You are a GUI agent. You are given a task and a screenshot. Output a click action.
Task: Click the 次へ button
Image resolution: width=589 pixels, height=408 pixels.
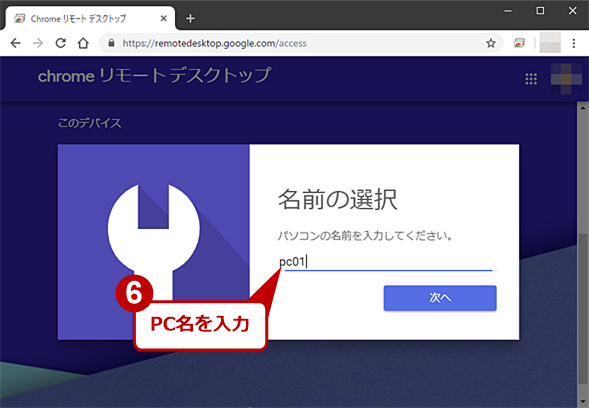[x=440, y=298]
